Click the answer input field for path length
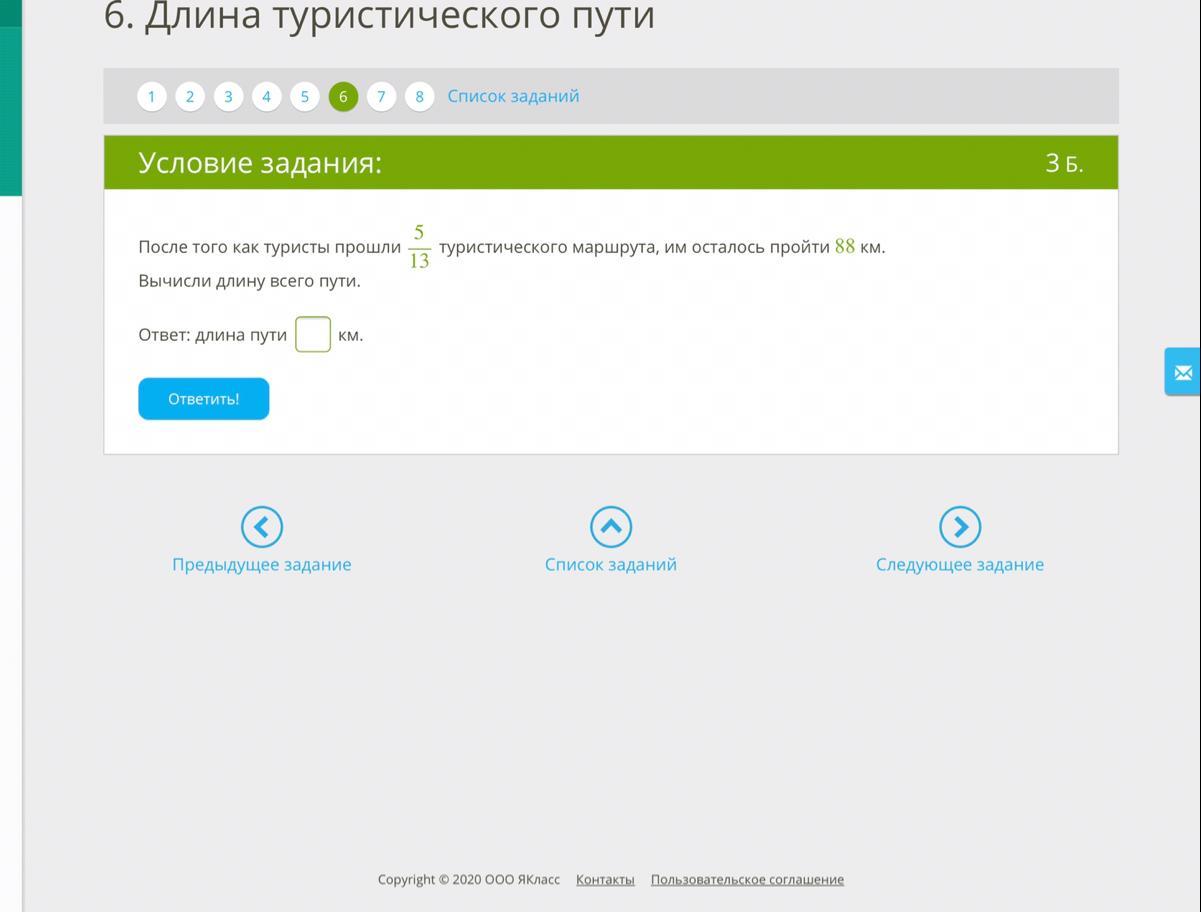This screenshot has height=912, width=1201. pyautogui.click(x=313, y=334)
